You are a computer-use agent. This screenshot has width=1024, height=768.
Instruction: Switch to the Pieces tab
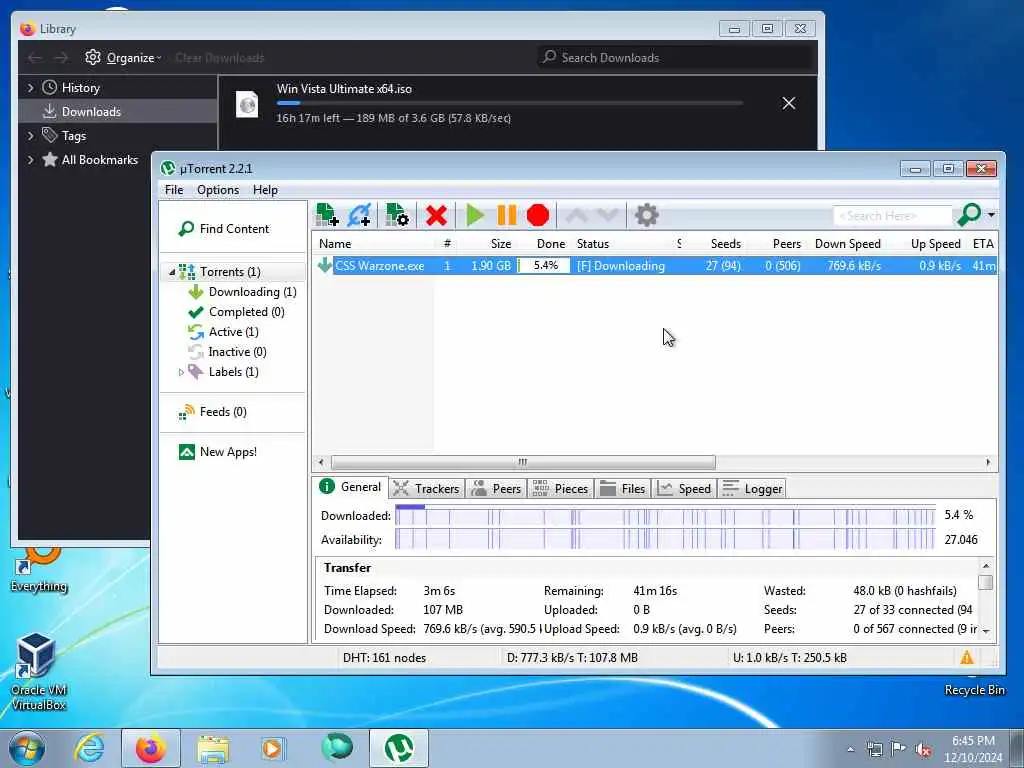tap(560, 488)
